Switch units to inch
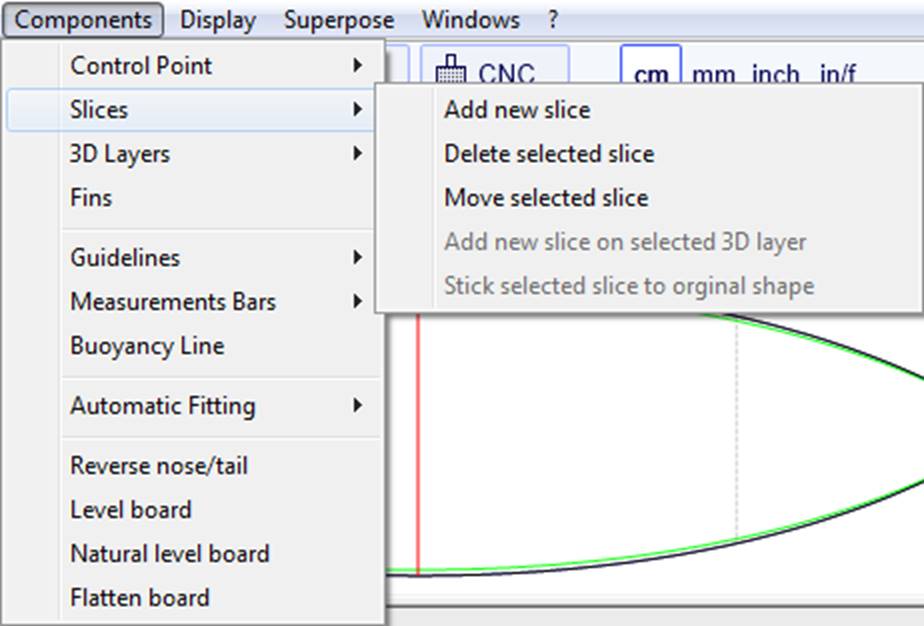 click(776, 74)
